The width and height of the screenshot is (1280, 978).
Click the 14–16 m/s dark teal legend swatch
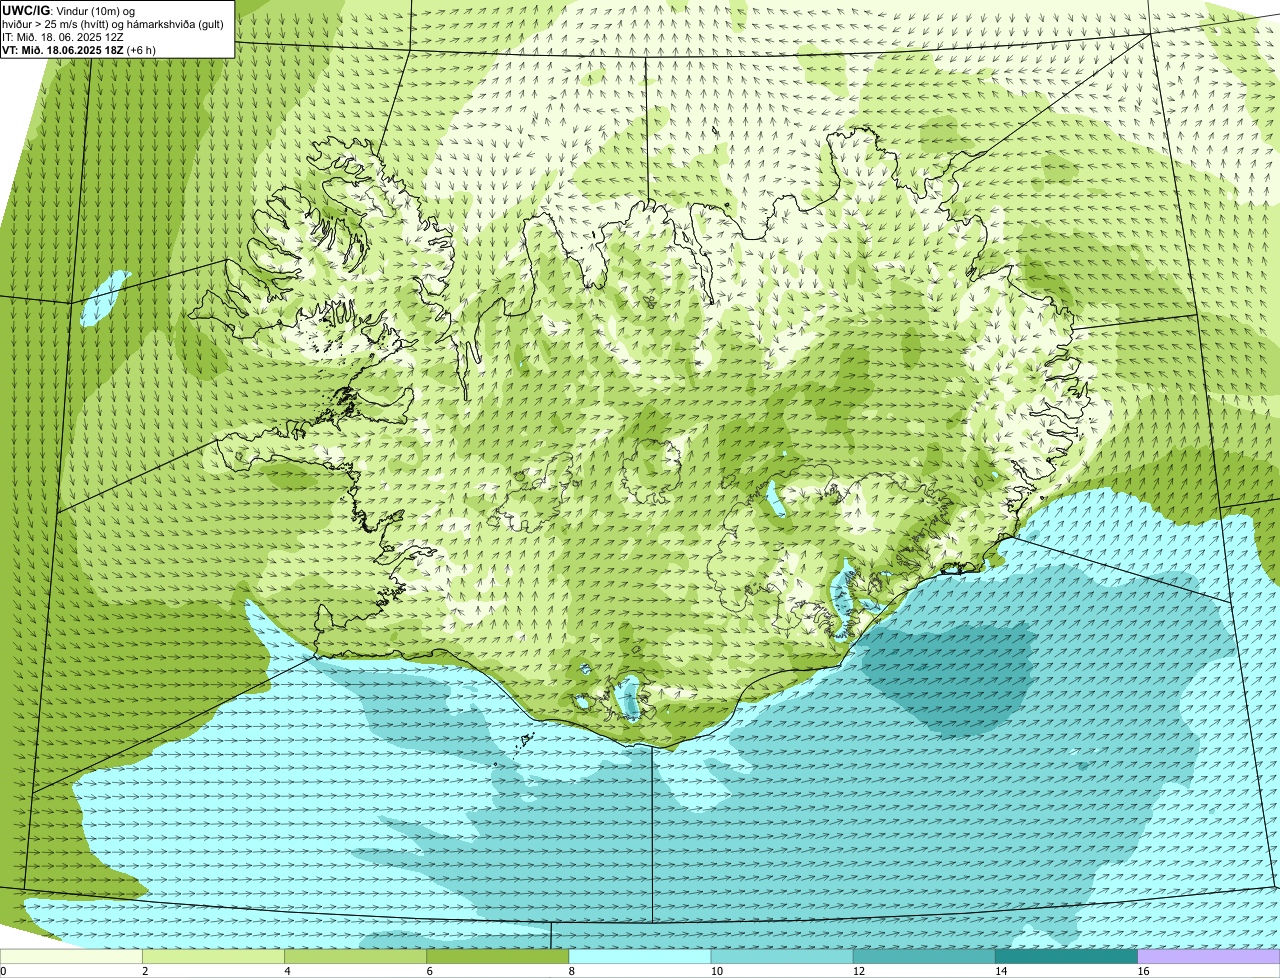1066,956
